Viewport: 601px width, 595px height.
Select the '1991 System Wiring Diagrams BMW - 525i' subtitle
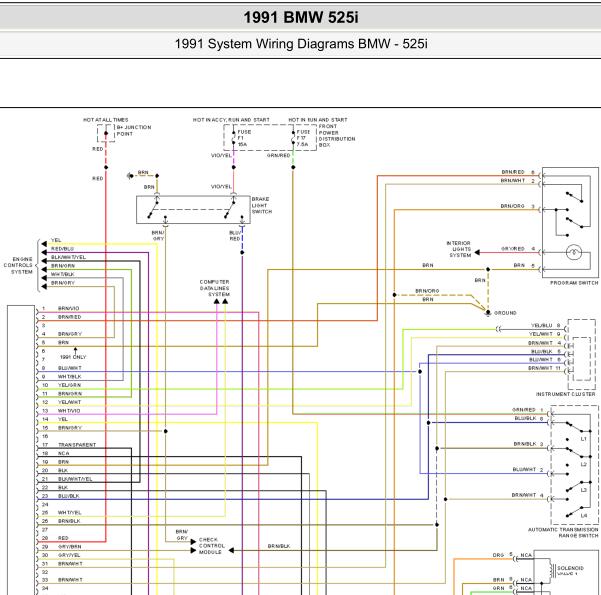(x=301, y=44)
